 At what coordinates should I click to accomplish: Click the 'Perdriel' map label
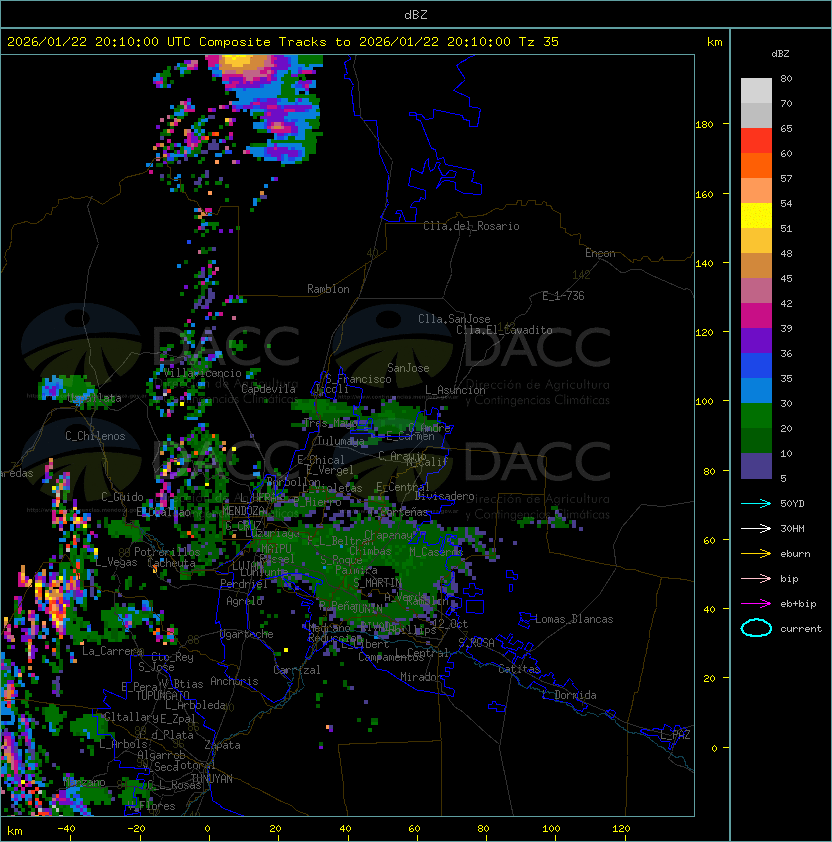[244, 584]
